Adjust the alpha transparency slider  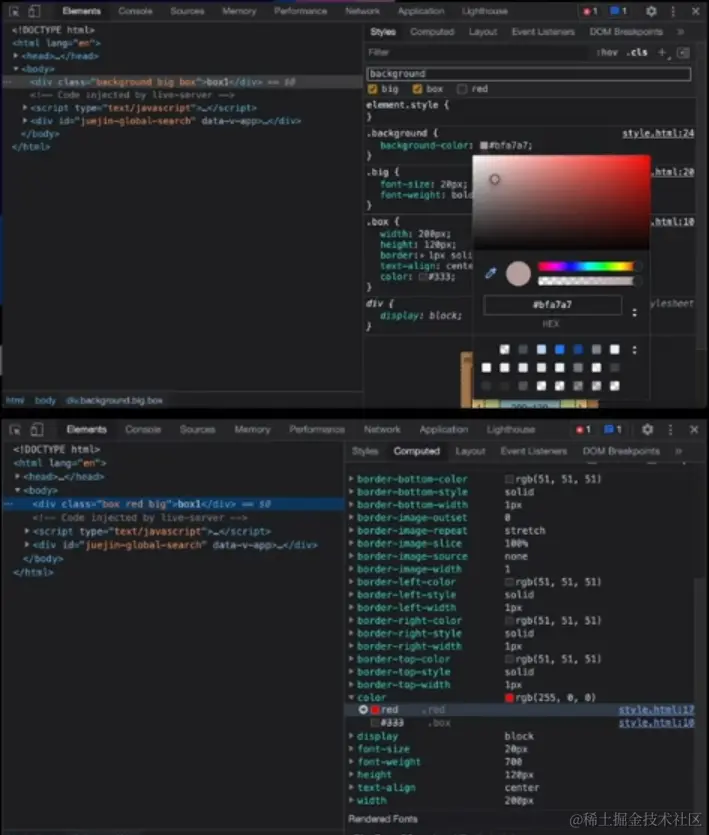[586, 281]
